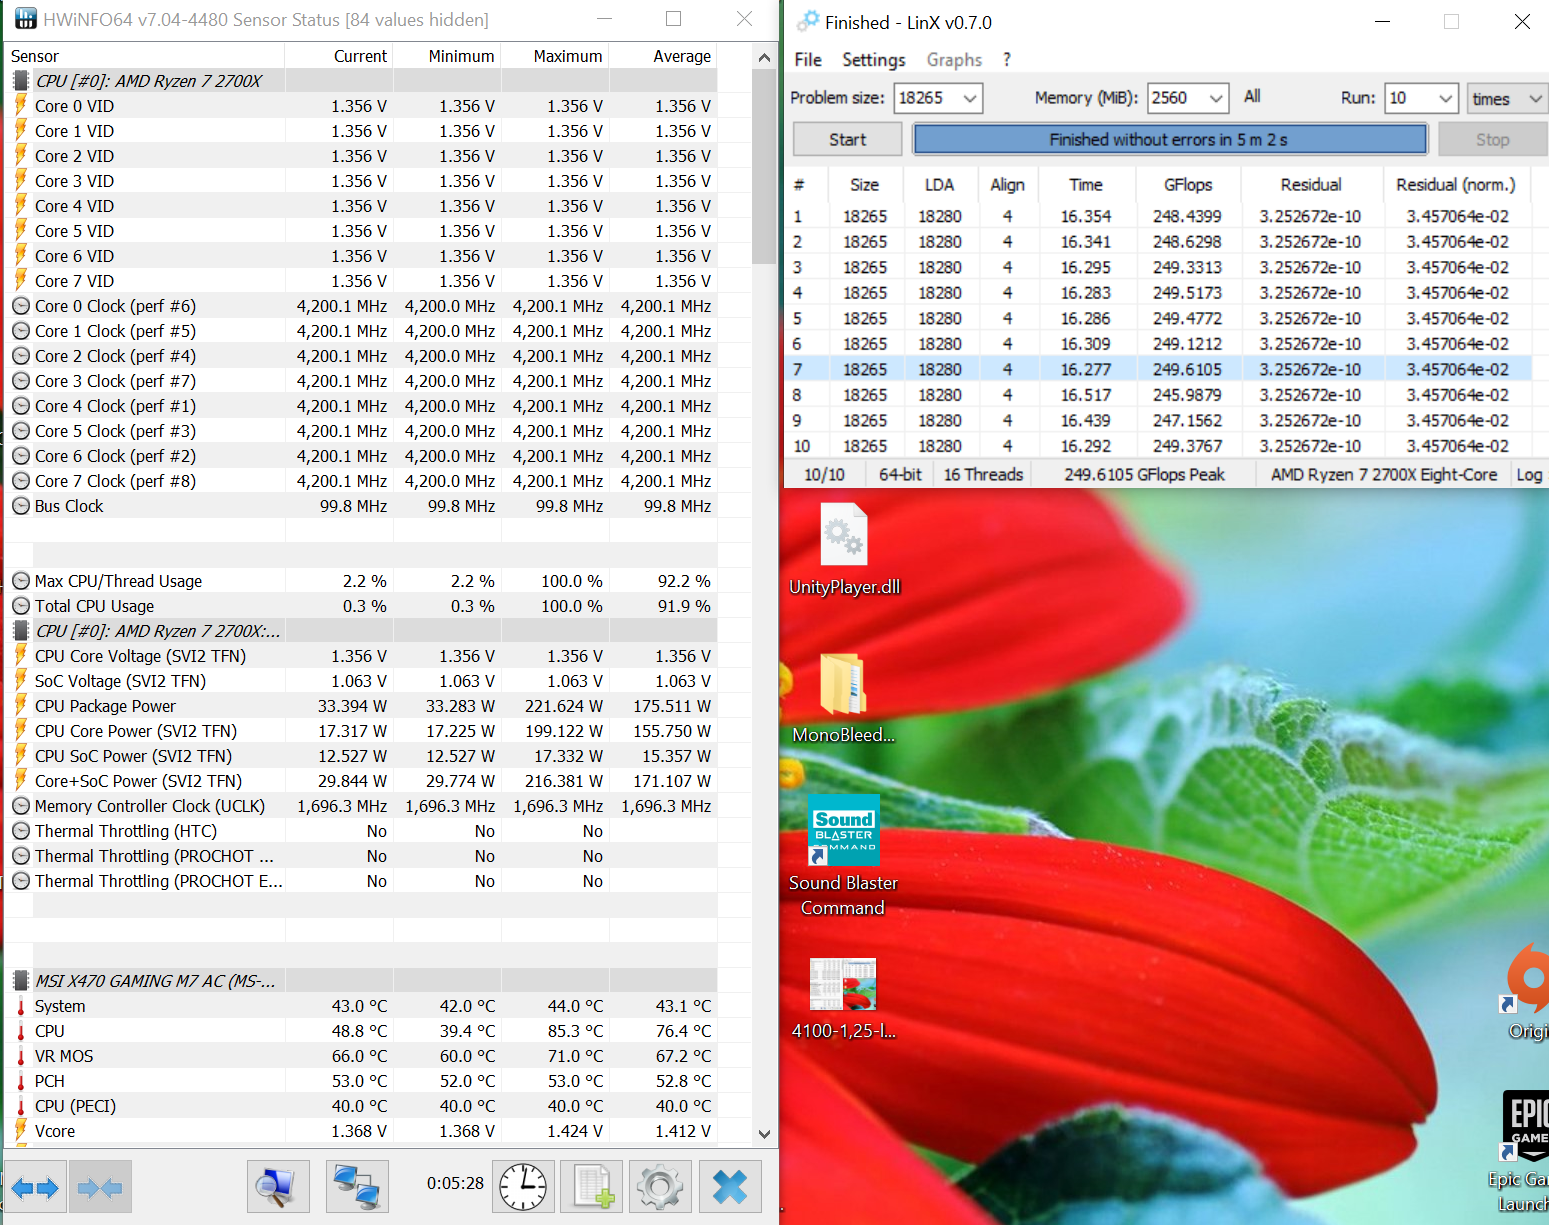The width and height of the screenshot is (1549, 1225).
Task: Start logging with the sheet-plus icon
Action: pos(592,1187)
